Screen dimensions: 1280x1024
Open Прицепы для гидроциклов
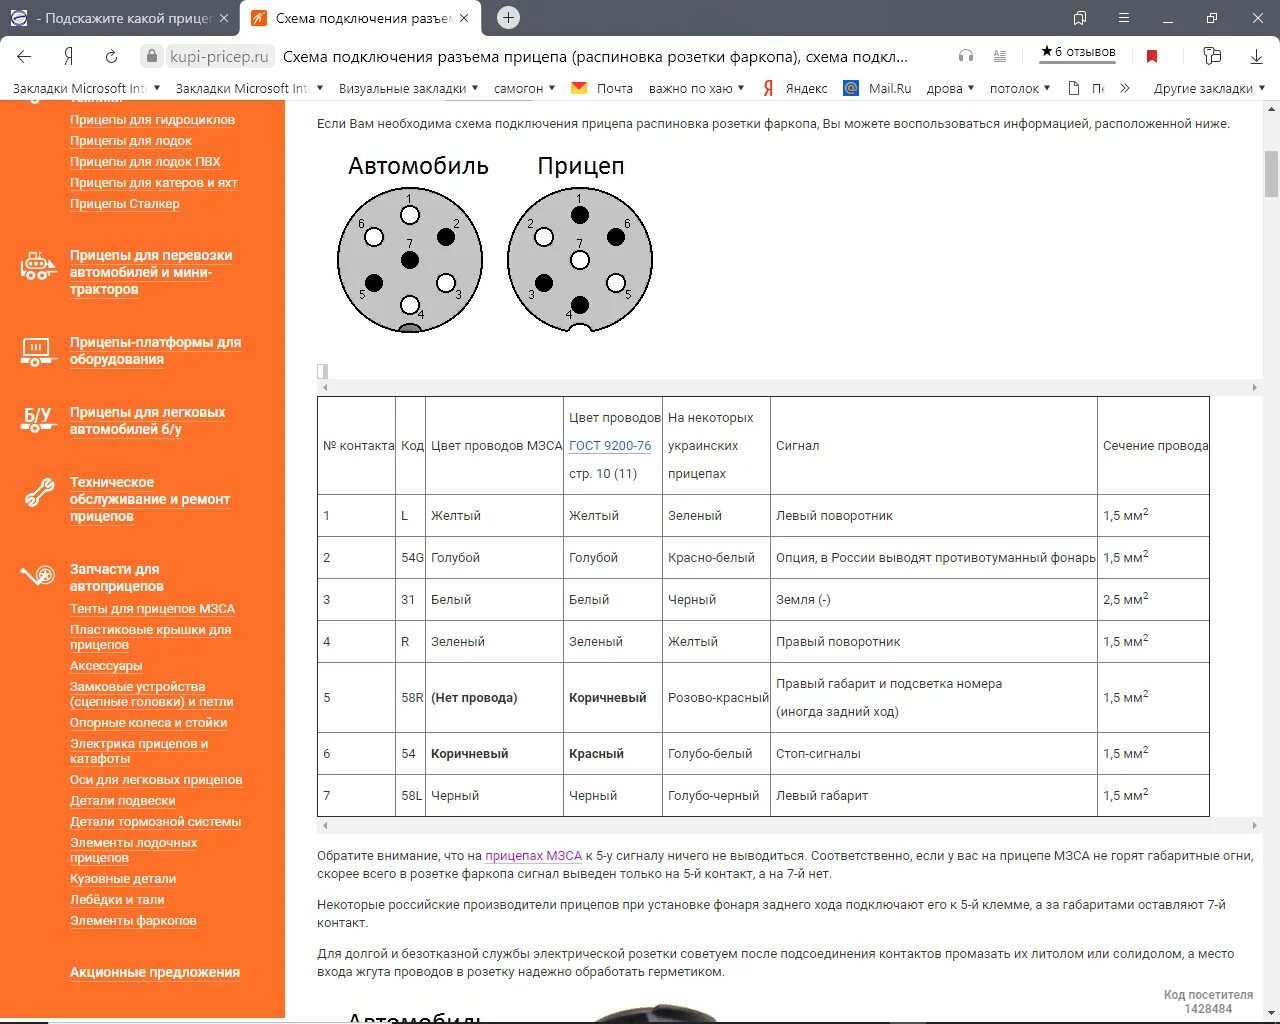[x=152, y=120]
